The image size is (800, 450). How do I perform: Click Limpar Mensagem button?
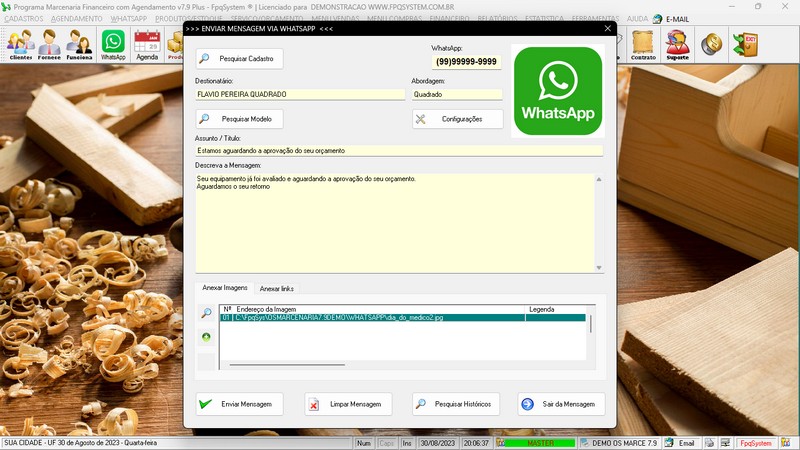click(x=348, y=404)
